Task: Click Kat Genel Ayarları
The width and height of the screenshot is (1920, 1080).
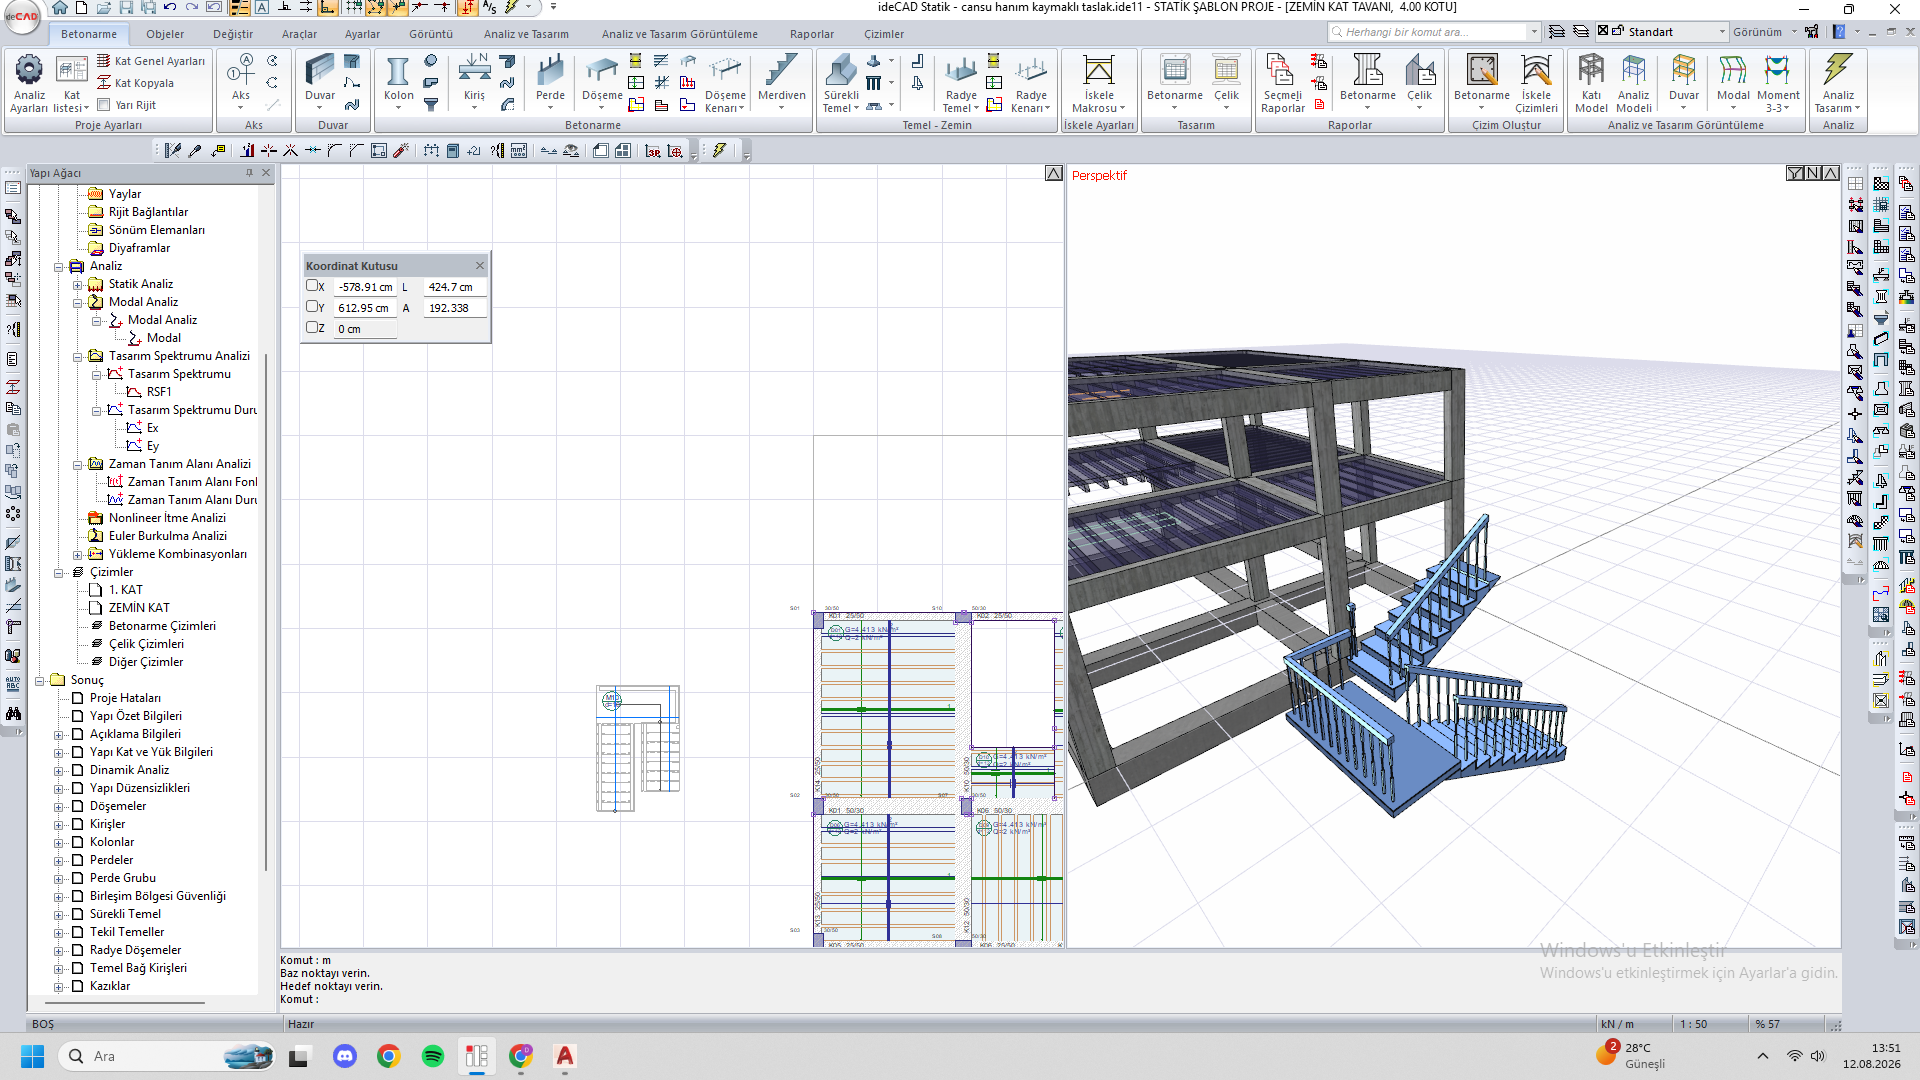Action: tap(151, 61)
